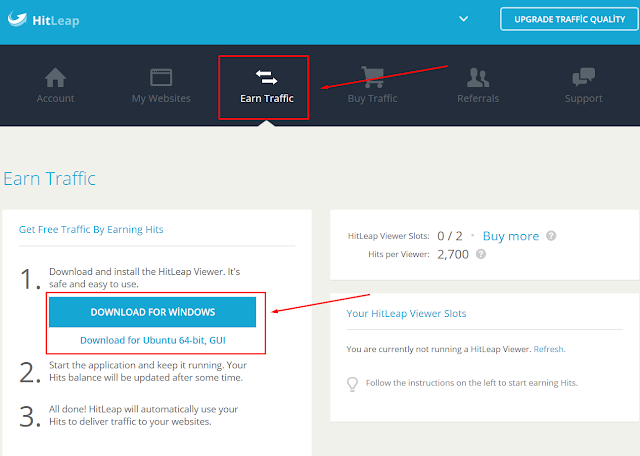Image resolution: width=640 pixels, height=456 pixels.
Task: Click the Refresh link
Action: [549, 349]
